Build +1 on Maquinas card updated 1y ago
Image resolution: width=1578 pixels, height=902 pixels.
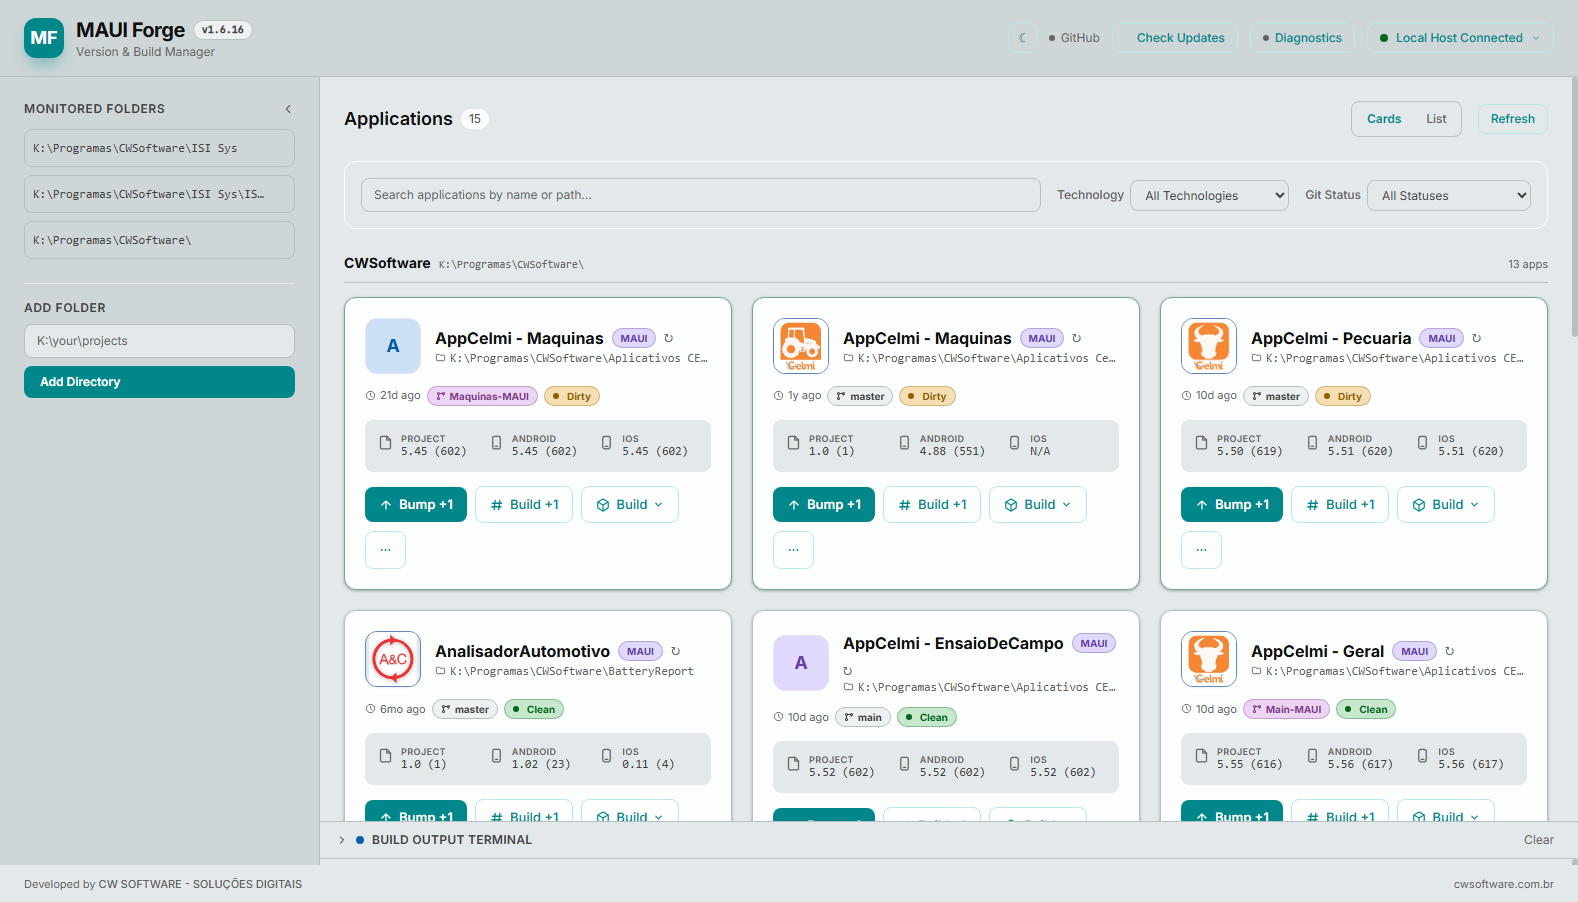[x=932, y=504]
